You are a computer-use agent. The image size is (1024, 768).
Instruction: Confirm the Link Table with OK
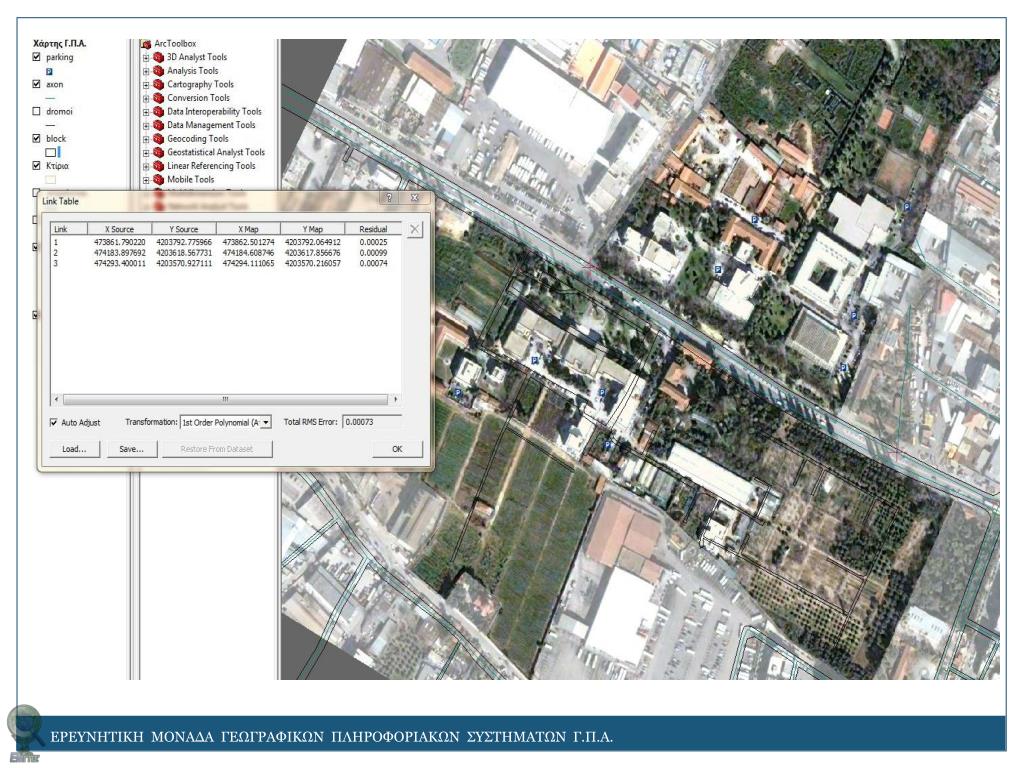[x=397, y=449]
